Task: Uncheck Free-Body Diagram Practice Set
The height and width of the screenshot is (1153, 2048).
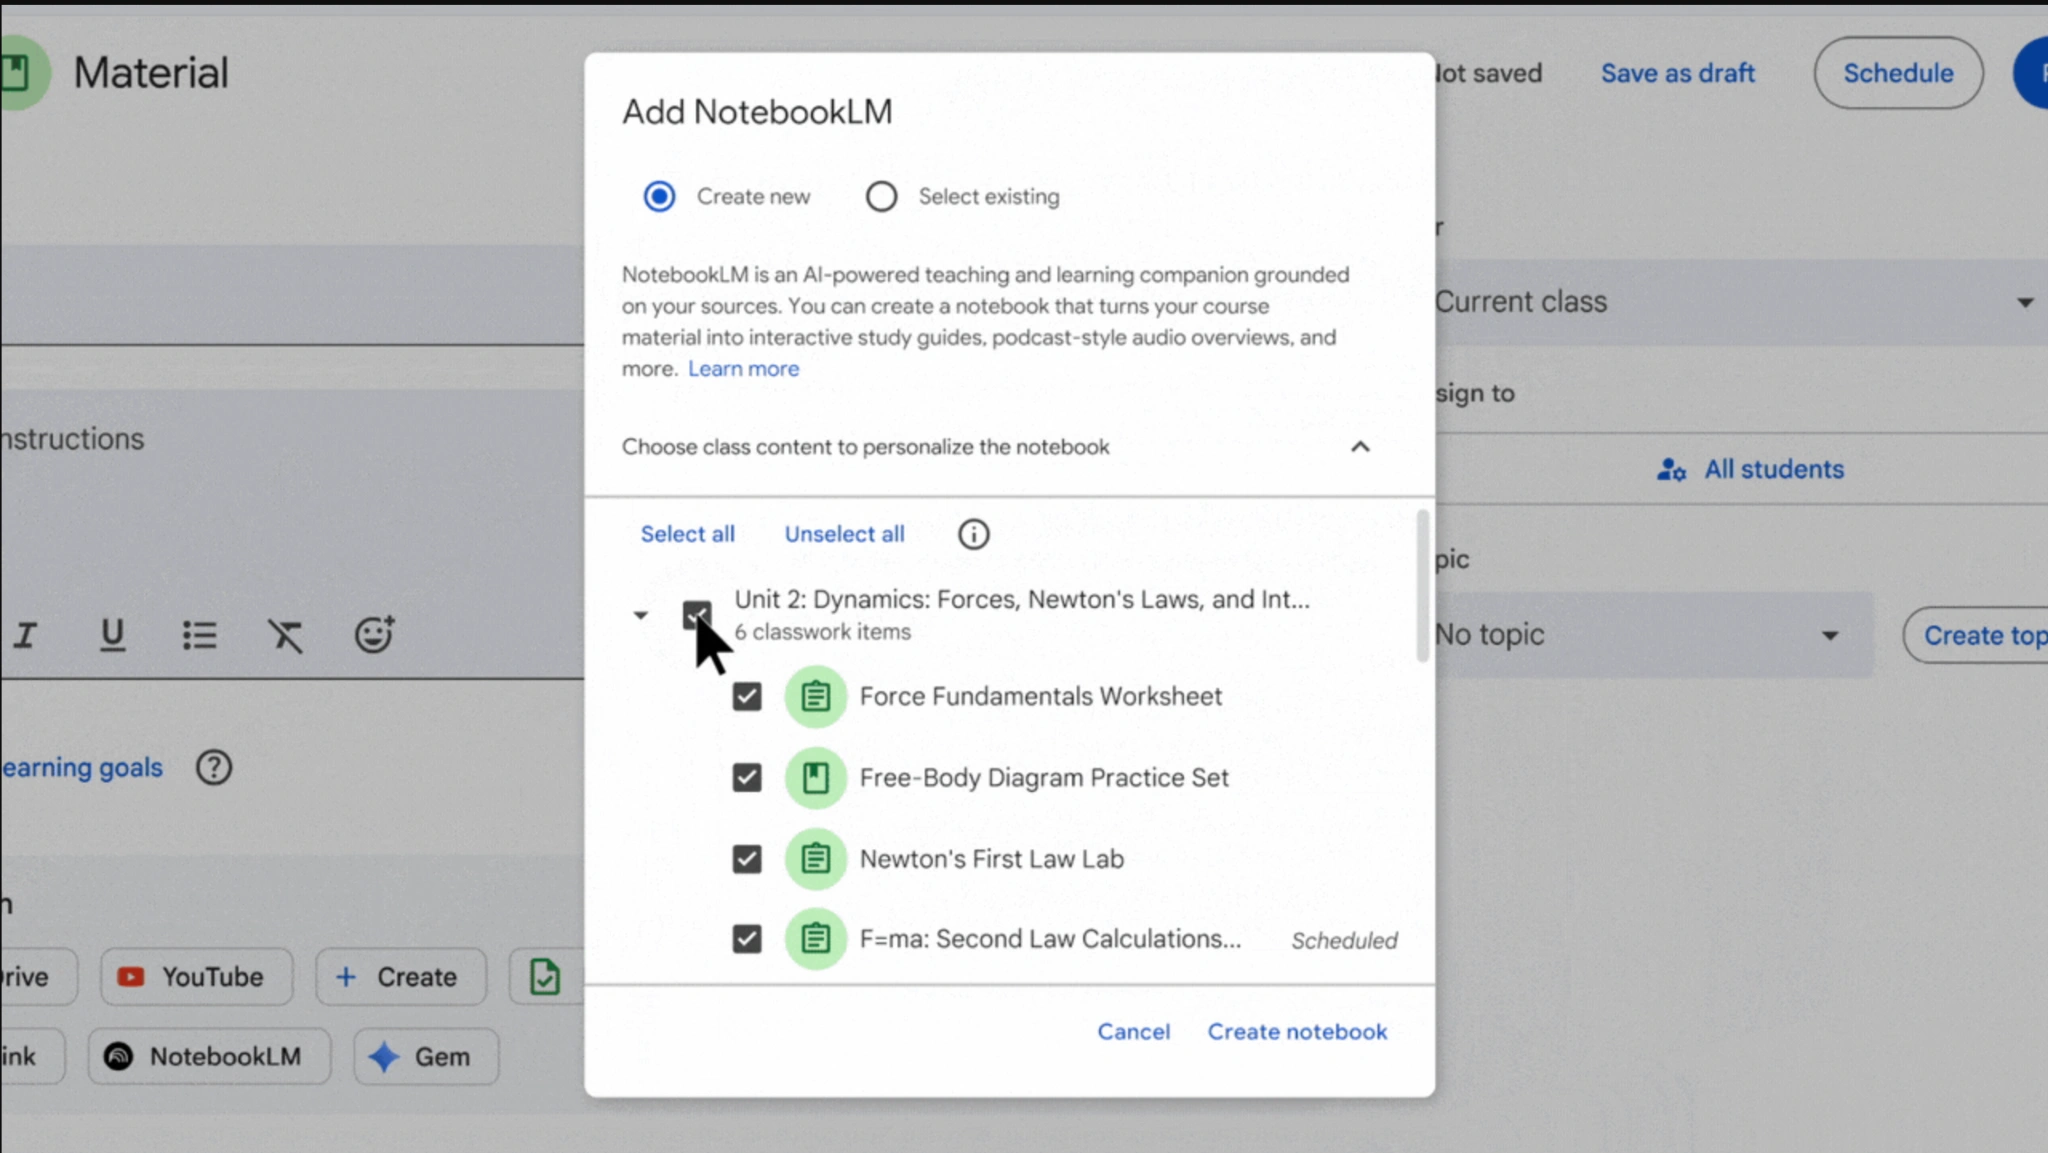Action: (747, 777)
